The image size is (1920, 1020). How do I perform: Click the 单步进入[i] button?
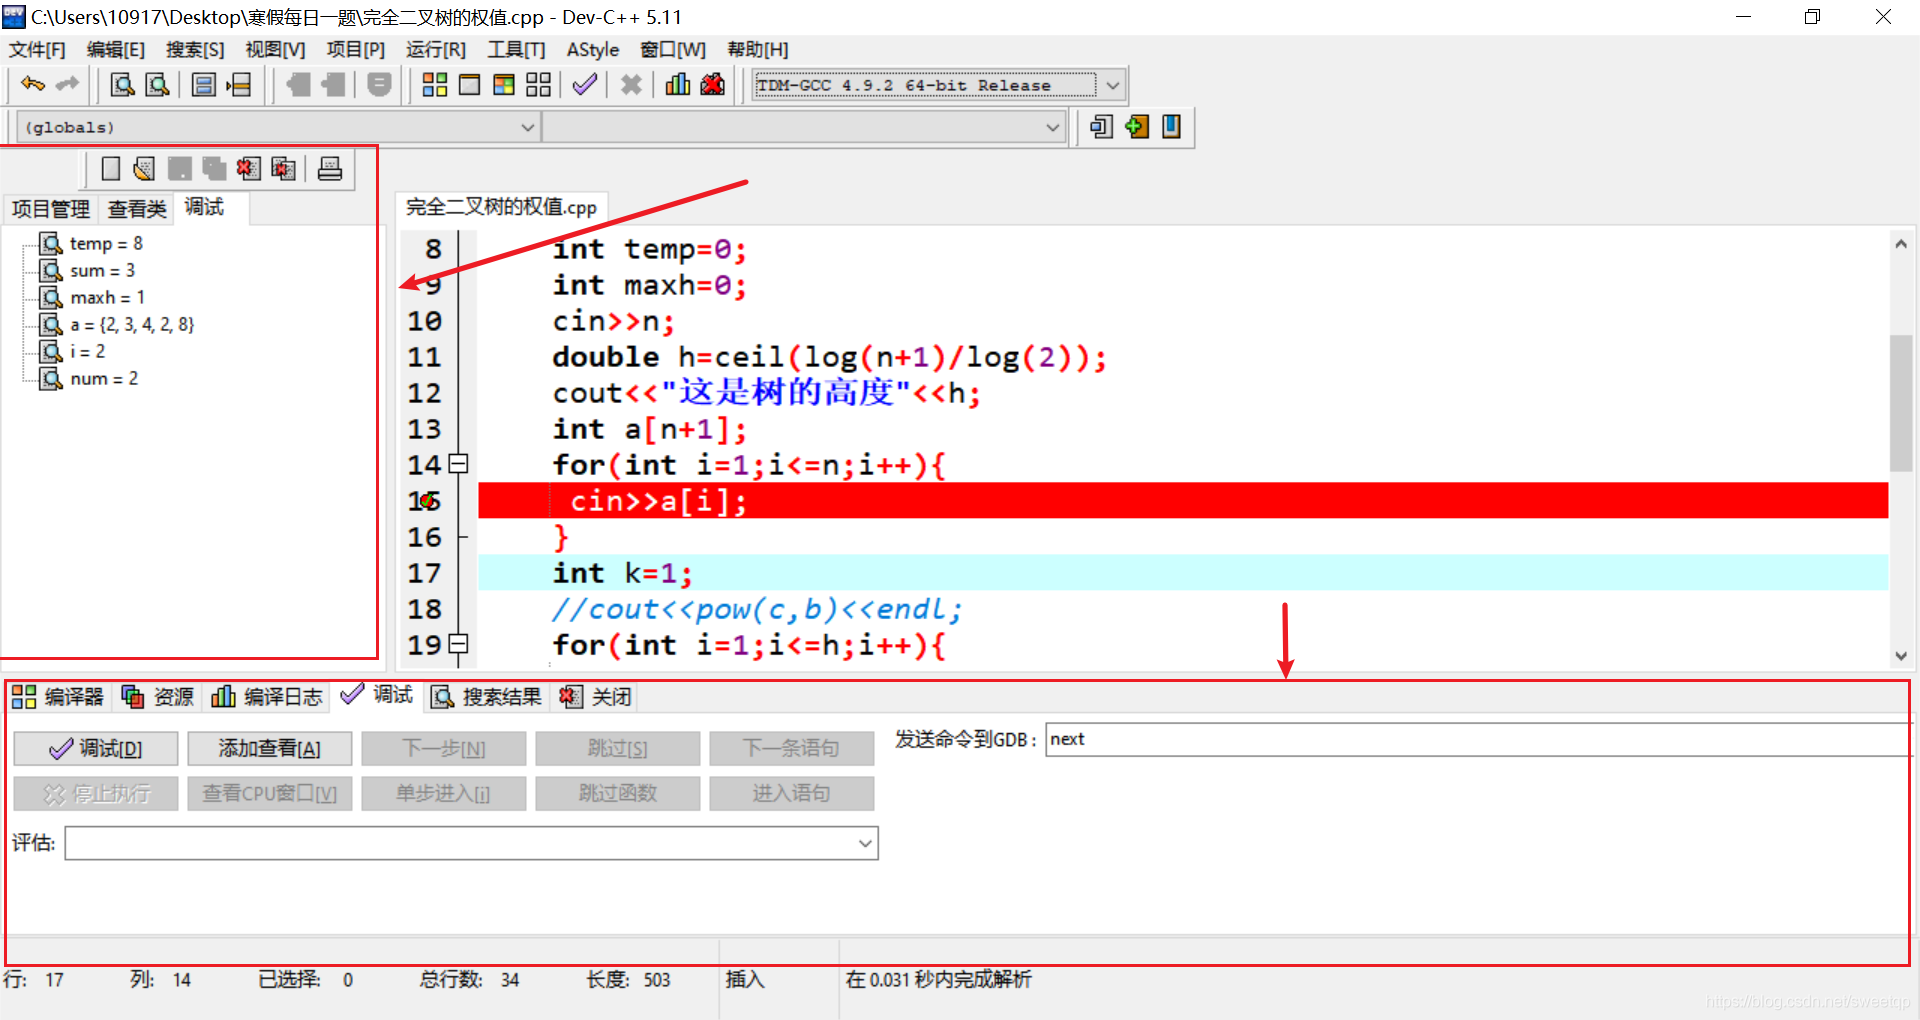tap(443, 794)
